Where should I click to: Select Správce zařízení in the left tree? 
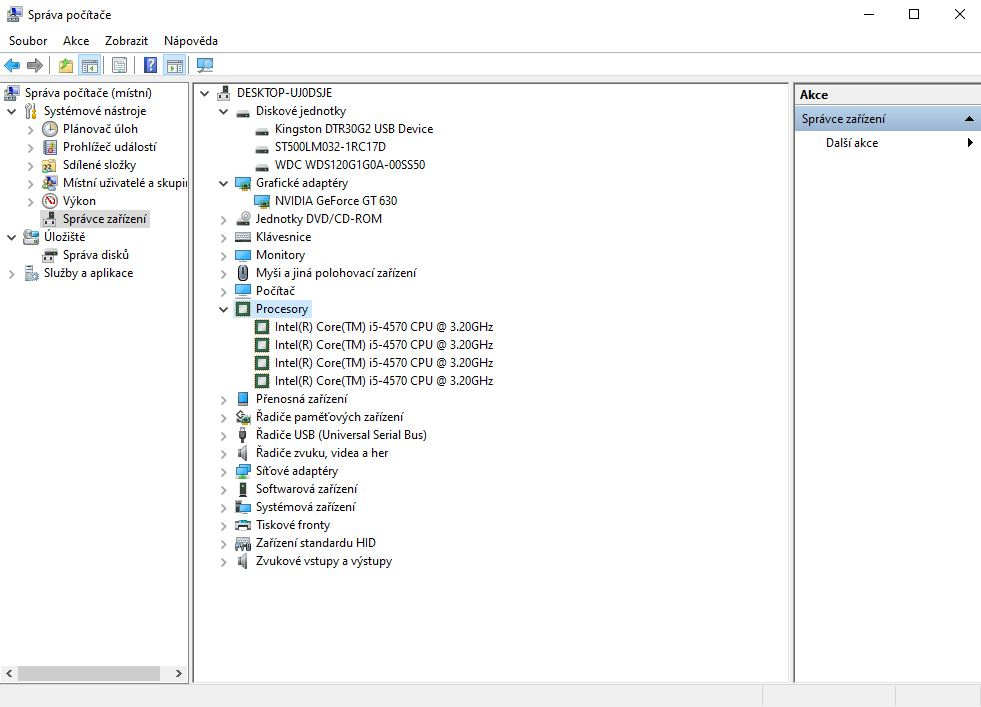[104, 219]
